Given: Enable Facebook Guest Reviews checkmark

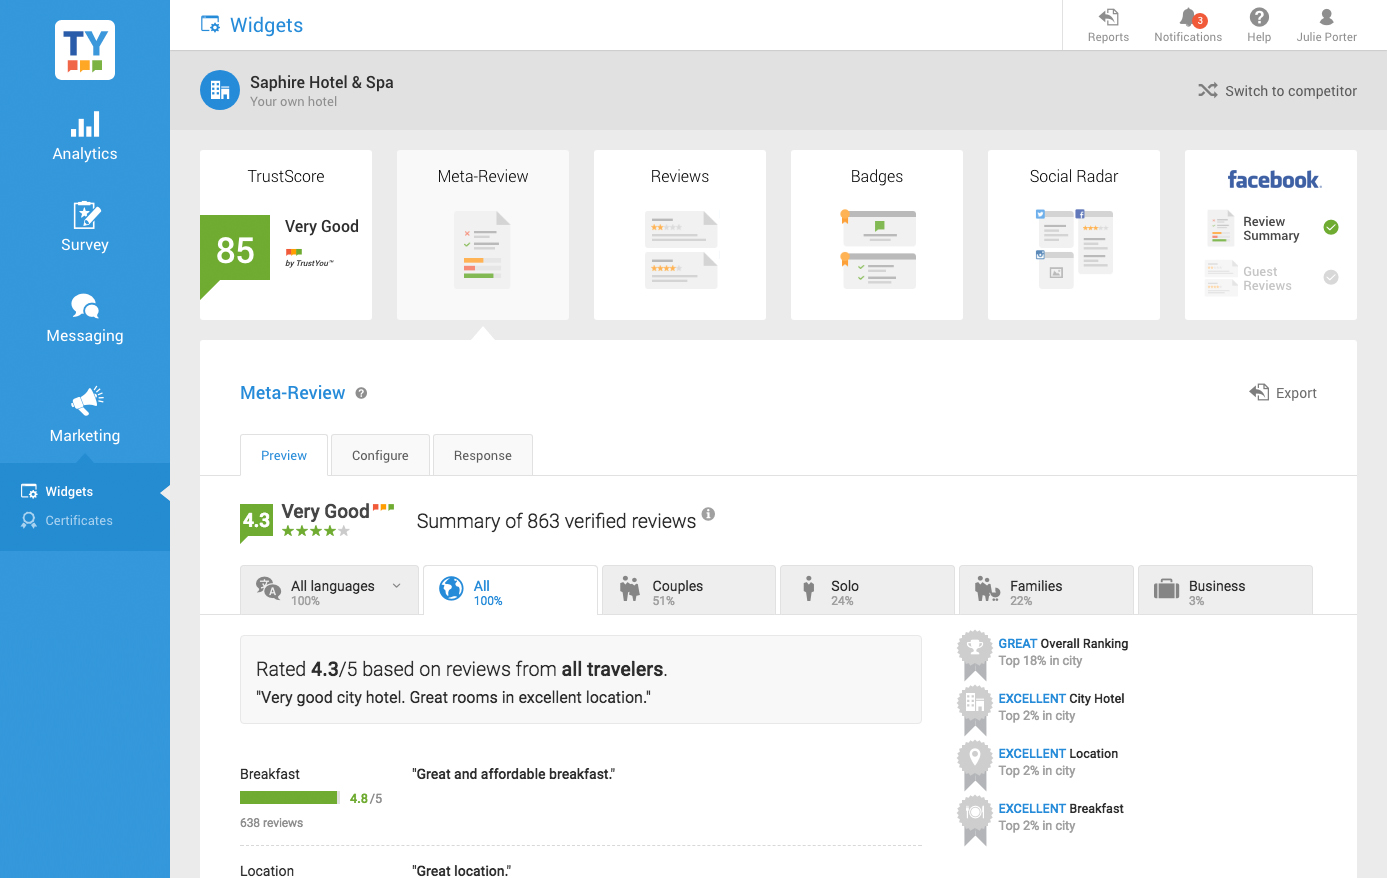Looking at the screenshot, I should [x=1331, y=277].
